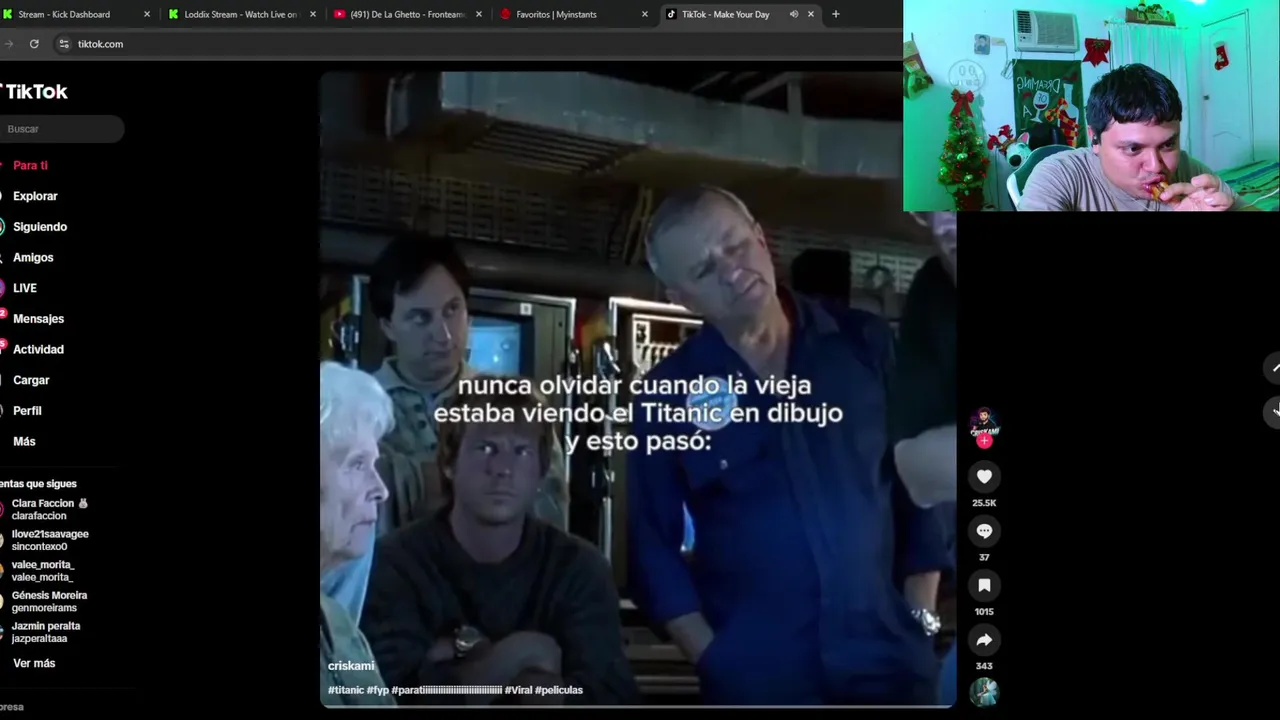Image resolution: width=1280 pixels, height=720 pixels.
Task: Like the video with heart icon
Action: (984, 477)
